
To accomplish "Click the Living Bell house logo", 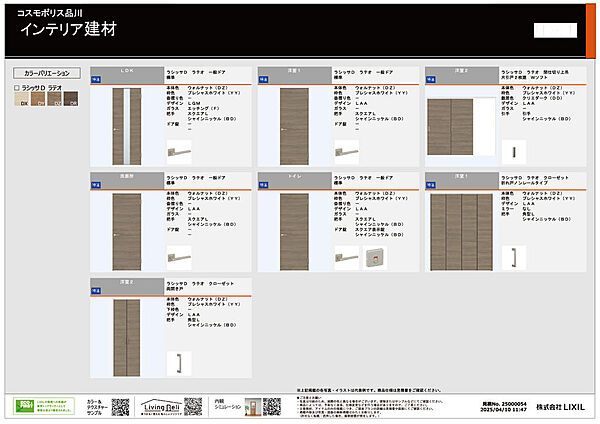I will (160, 407).
